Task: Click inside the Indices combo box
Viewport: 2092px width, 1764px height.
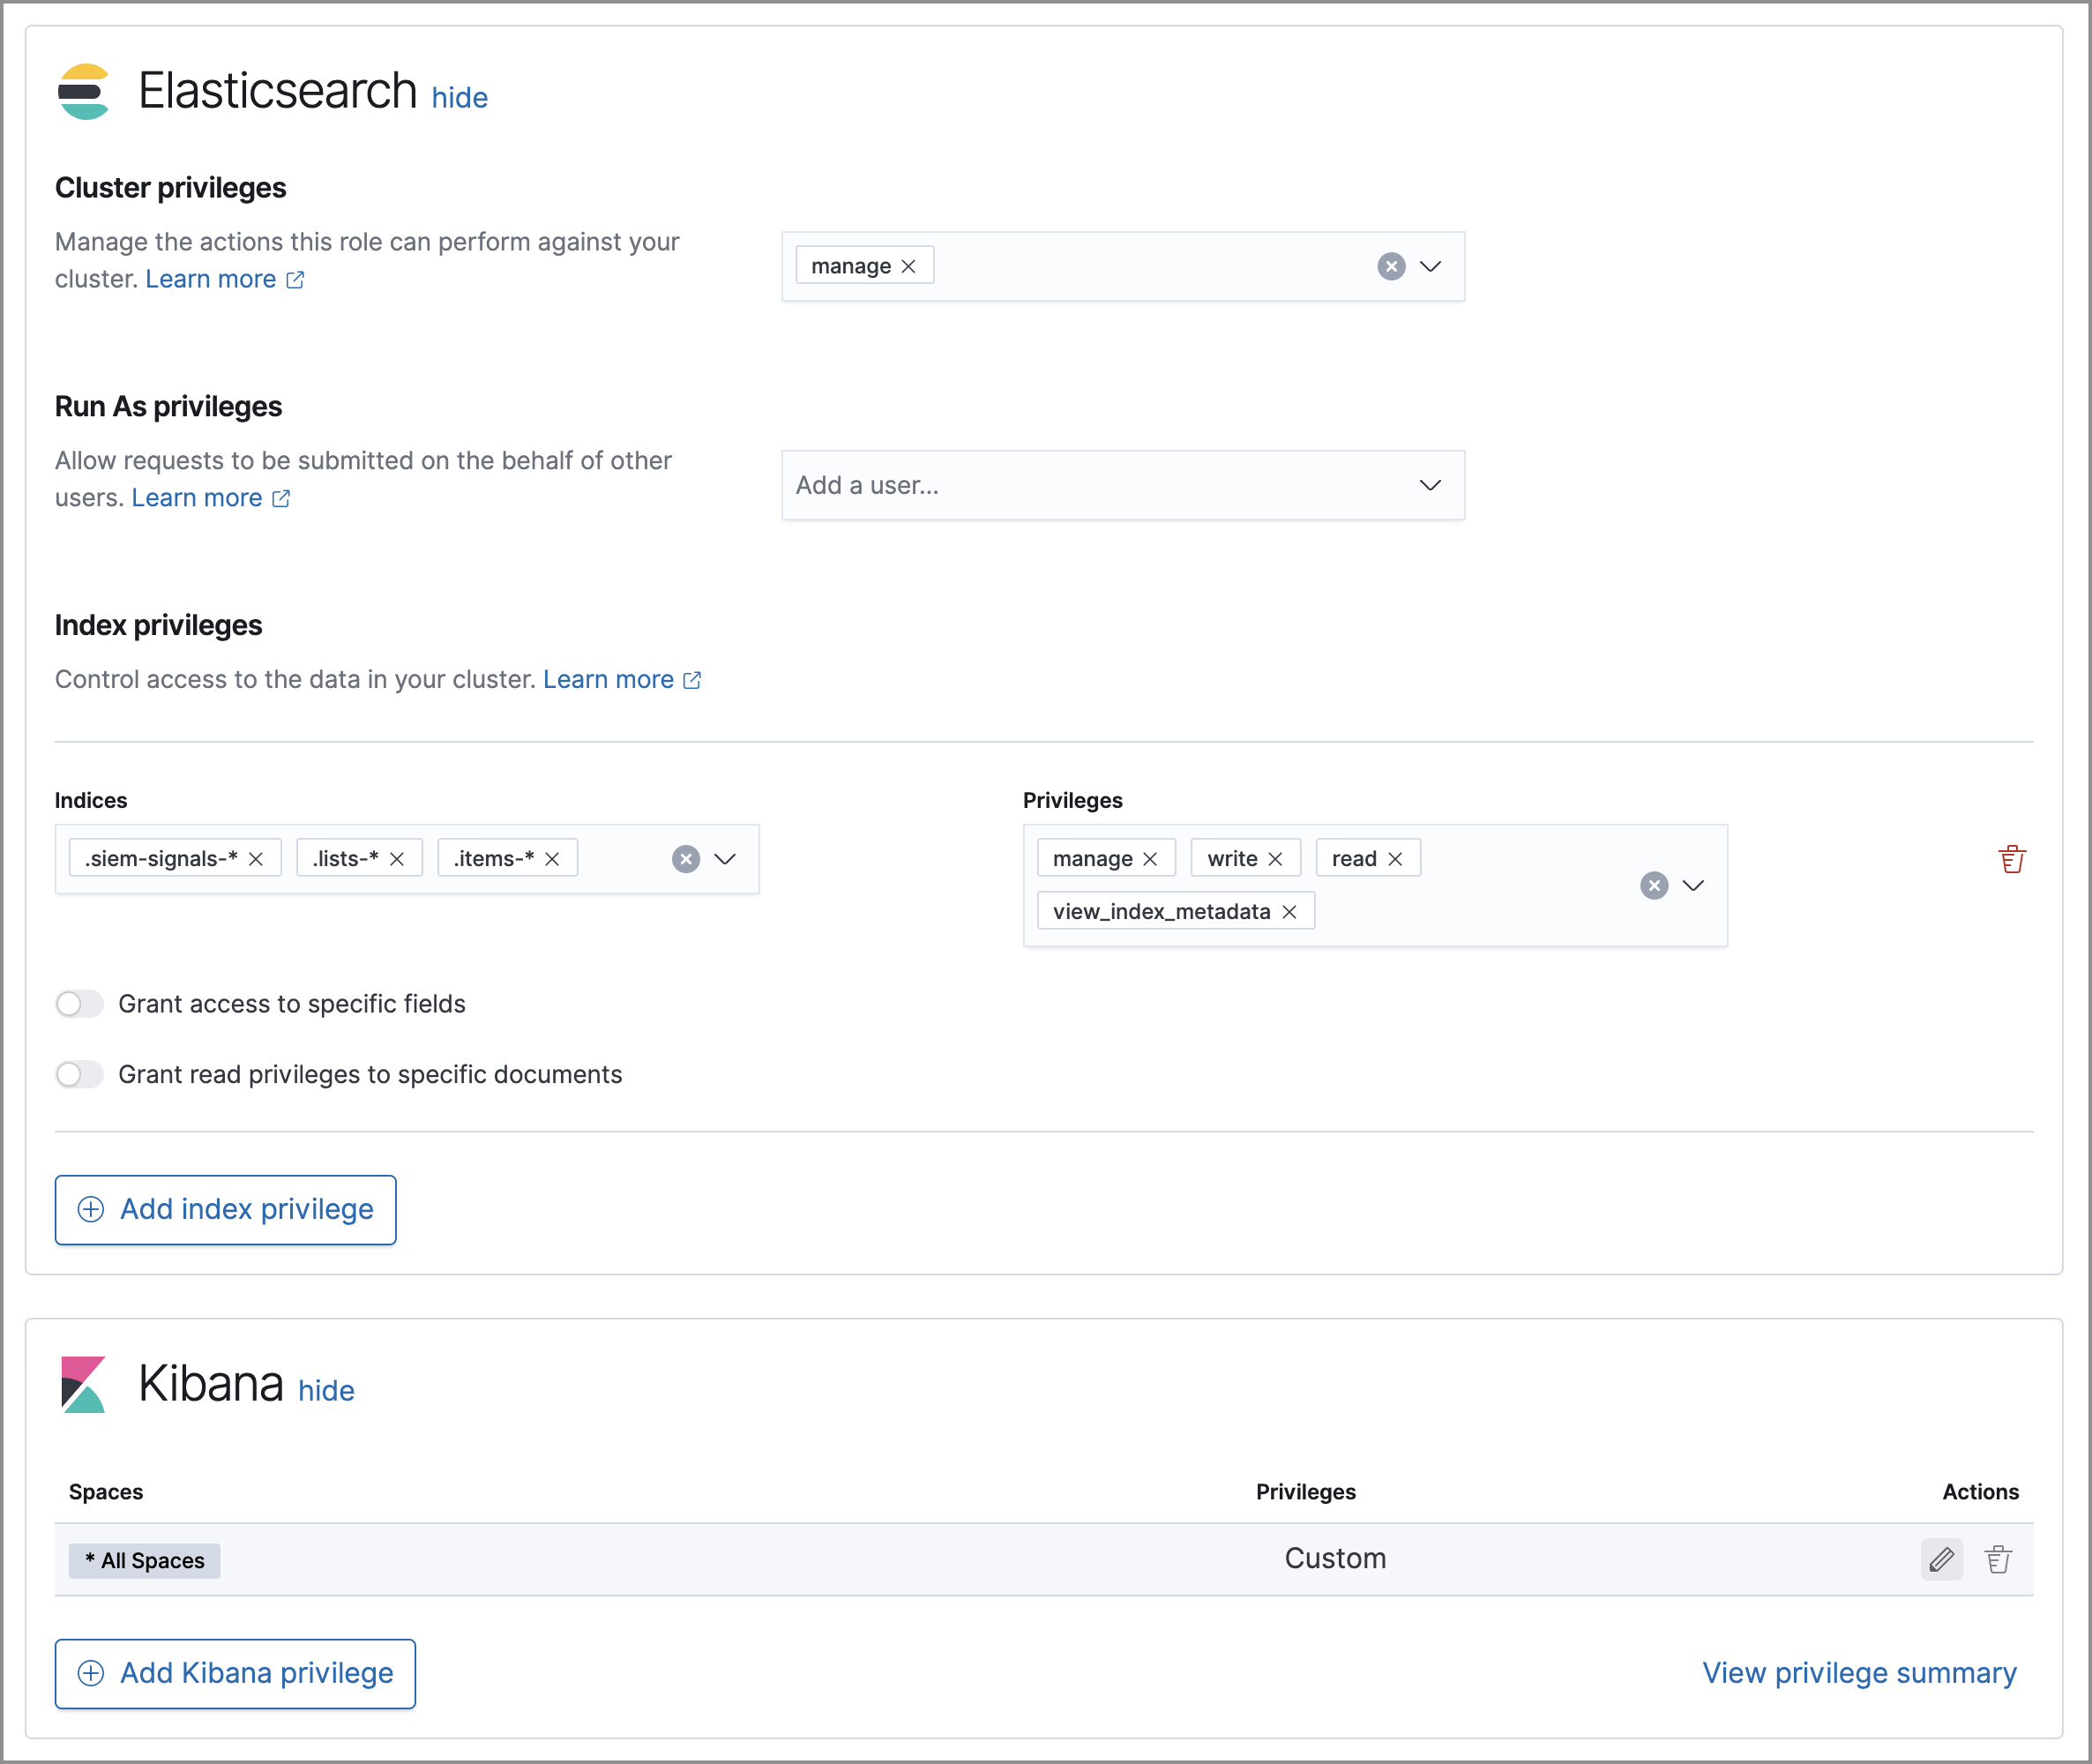Action: pos(407,859)
